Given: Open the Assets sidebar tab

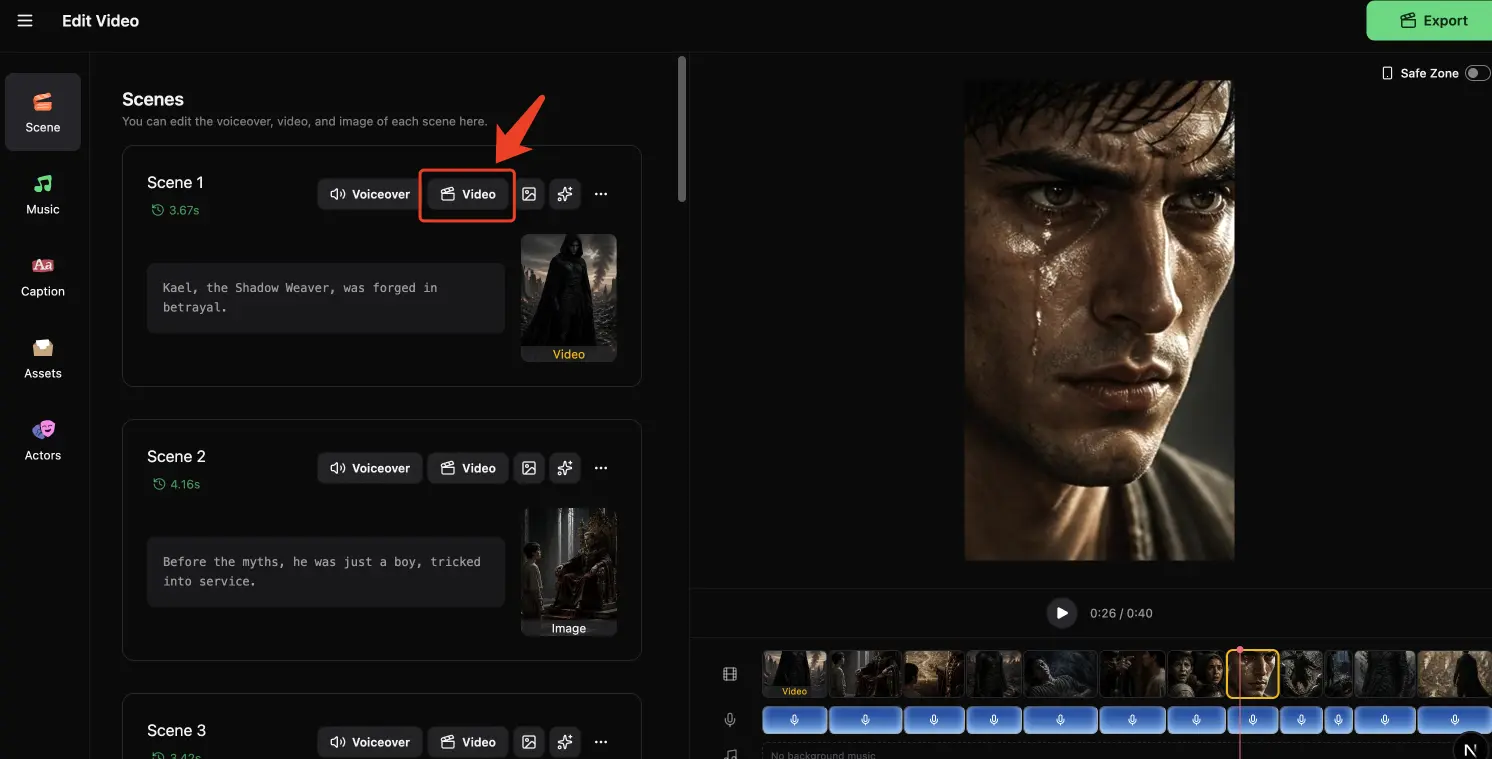Looking at the screenshot, I should tap(43, 358).
